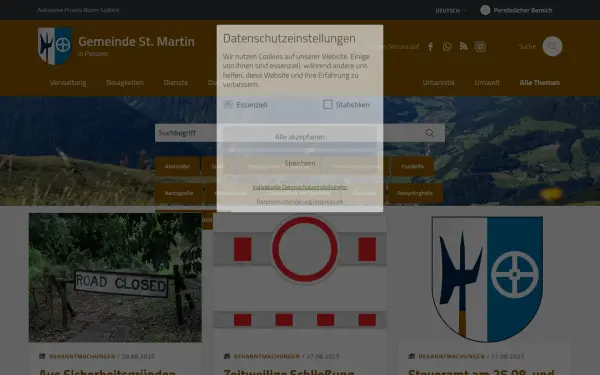This screenshot has width=600, height=375.
Task: Open the Datenschutzerklärung link
Action: pyautogui.click(x=284, y=202)
